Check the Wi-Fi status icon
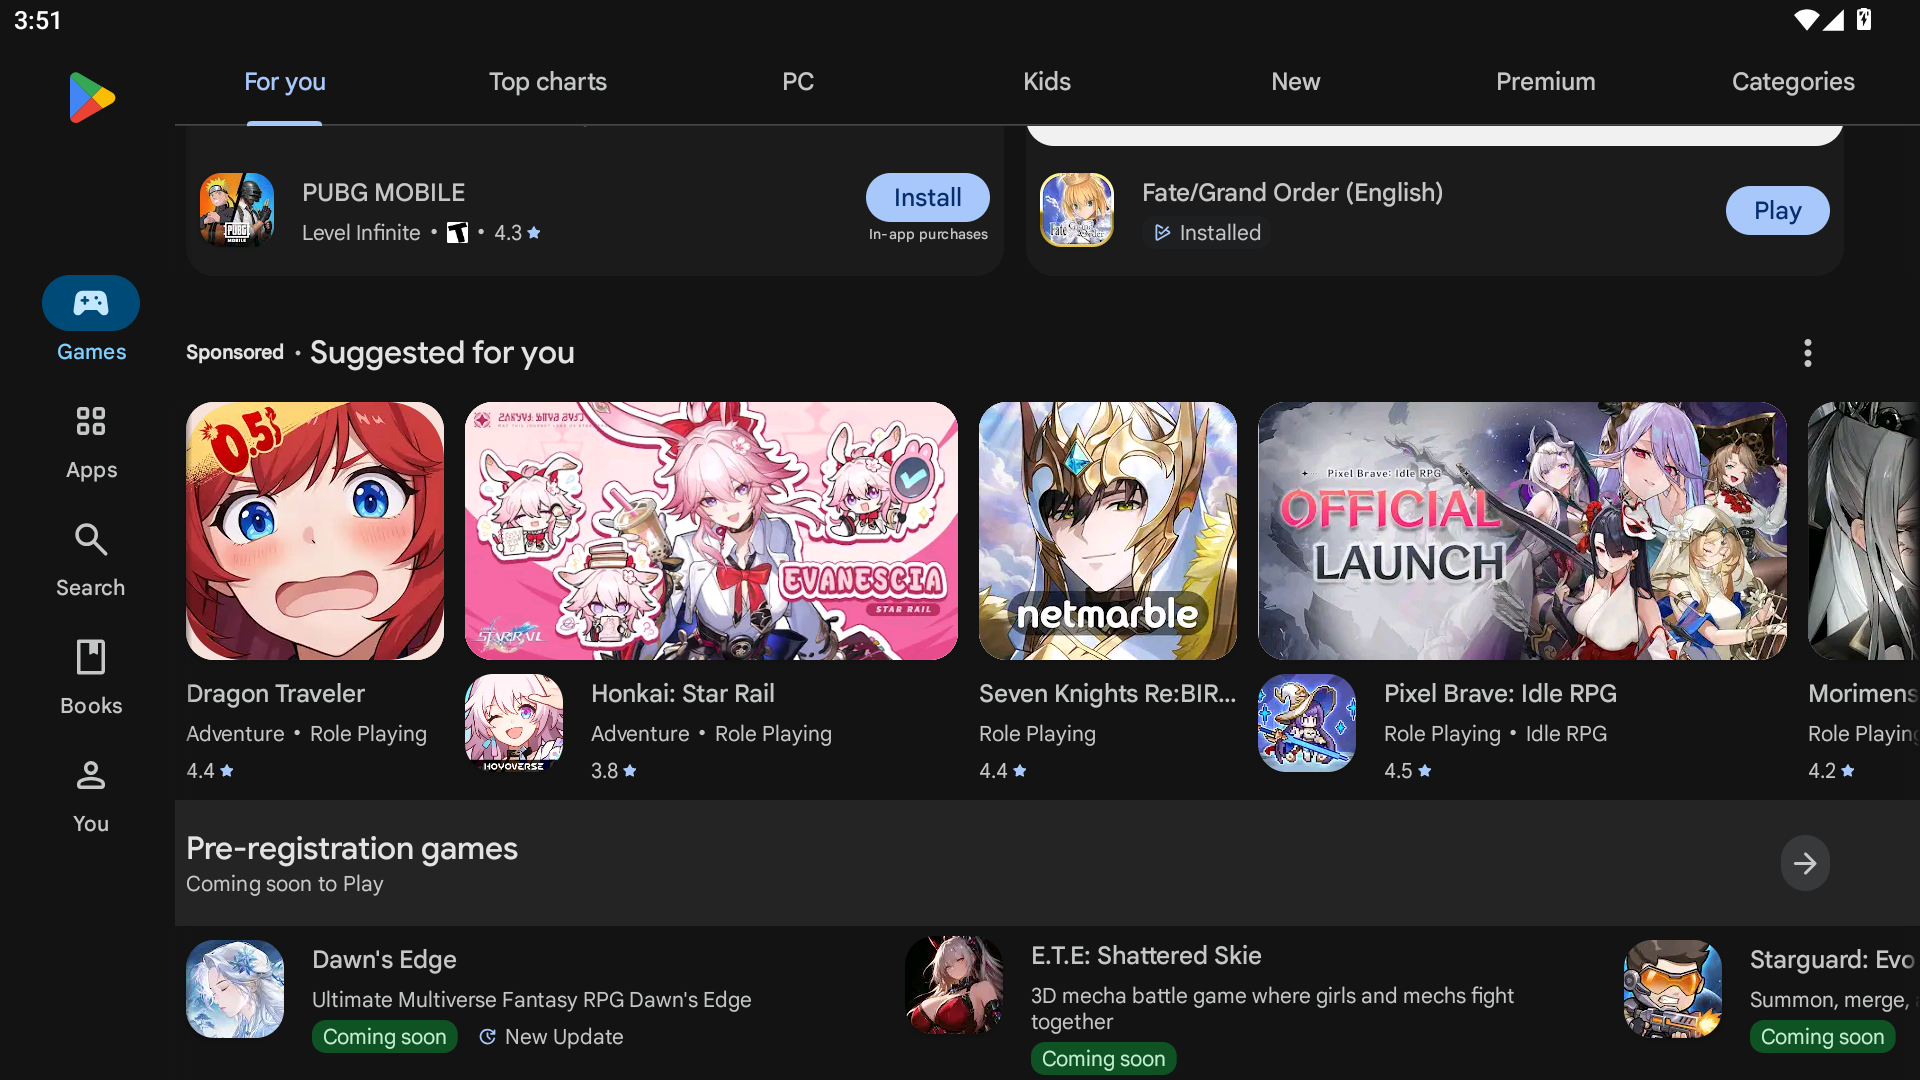Screen dimensions: 1920x1080 point(1806,20)
